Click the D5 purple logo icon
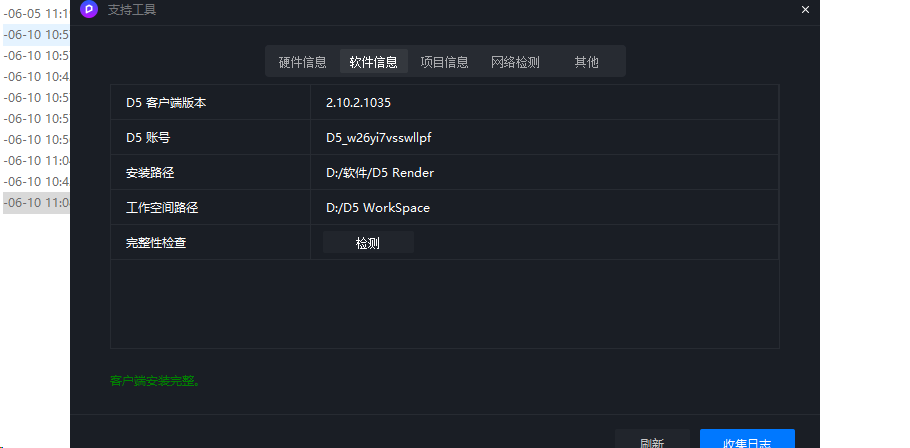Viewport: 910px width, 448px height. tap(89, 9)
